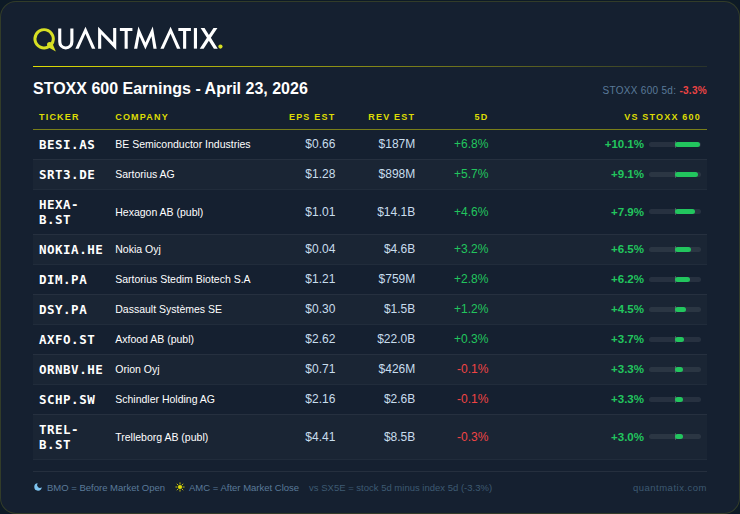
Task: Select the HEXA-B.ST ticker
Action: pos(59,212)
